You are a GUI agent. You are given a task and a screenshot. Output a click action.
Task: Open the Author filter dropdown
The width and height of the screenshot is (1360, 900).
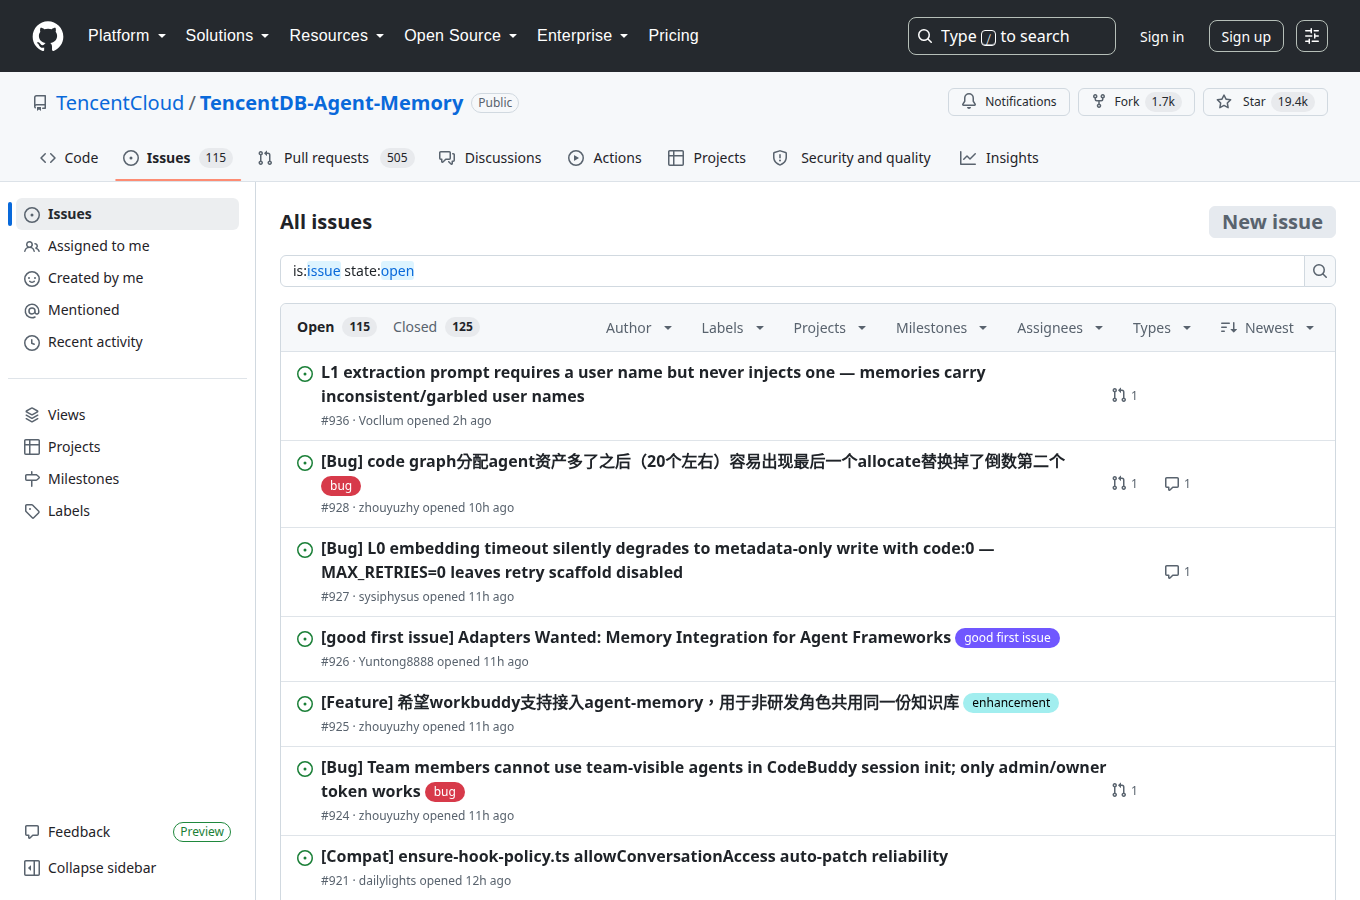(639, 328)
